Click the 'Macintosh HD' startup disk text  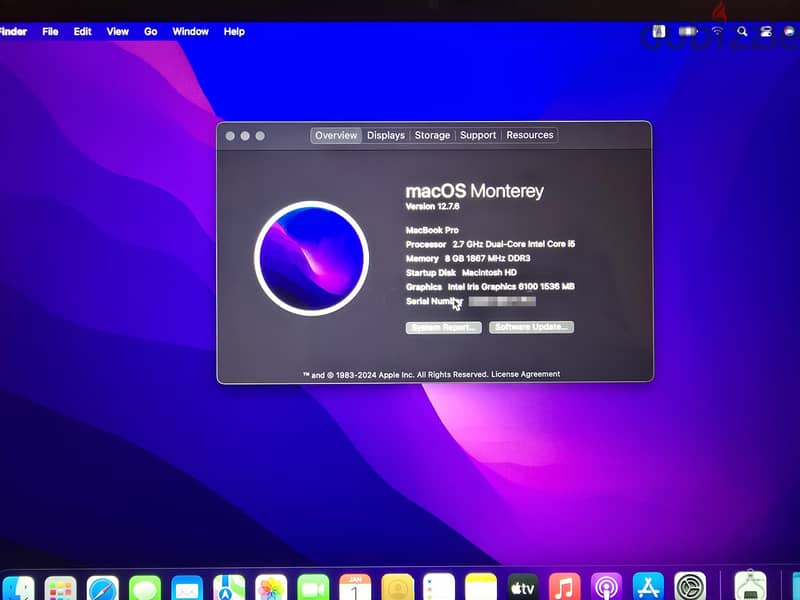tap(489, 272)
